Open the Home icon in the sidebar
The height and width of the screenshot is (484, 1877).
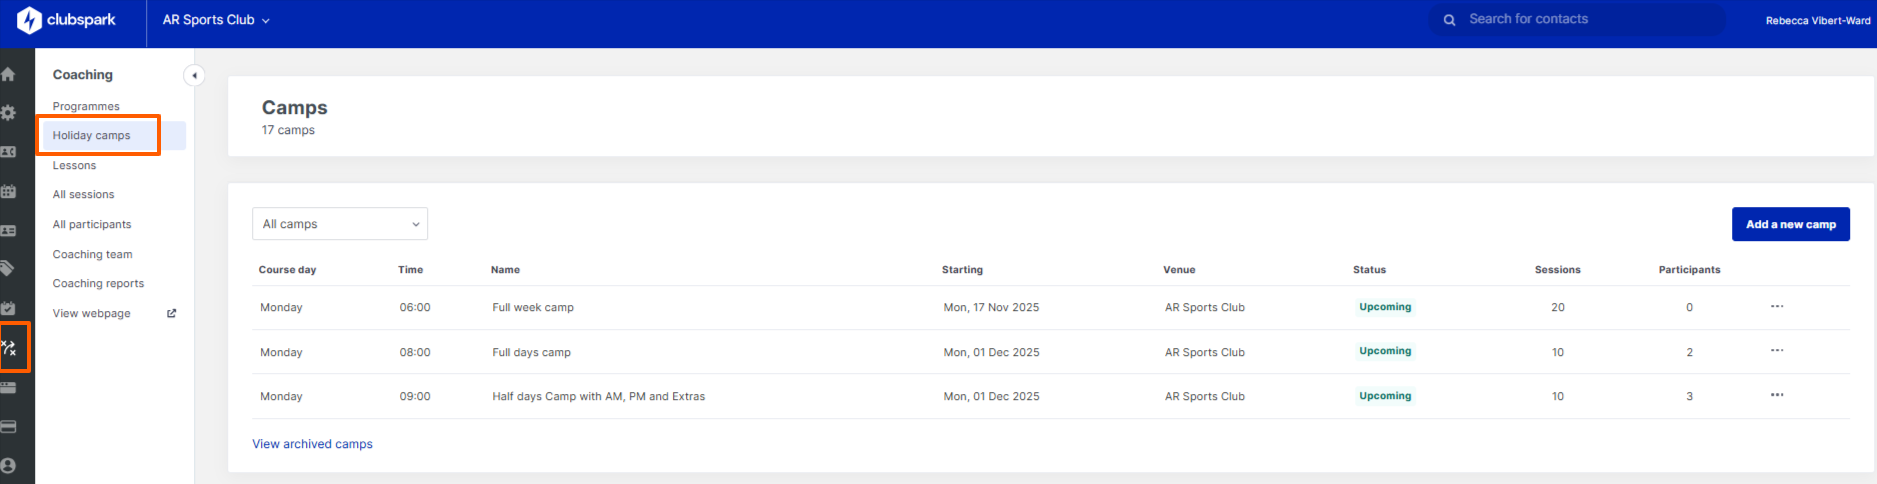8,74
